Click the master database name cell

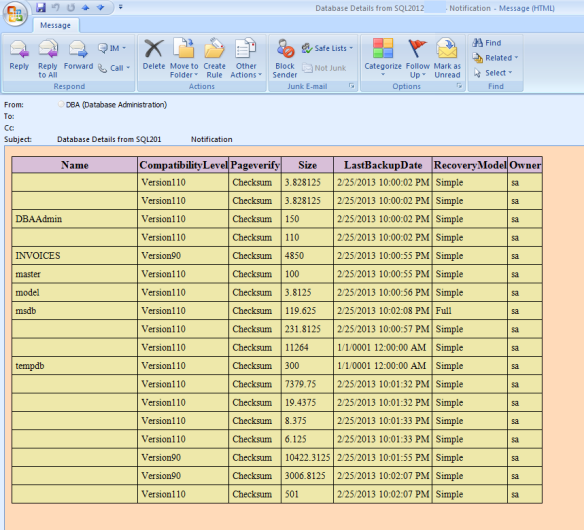tap(74, 274)
